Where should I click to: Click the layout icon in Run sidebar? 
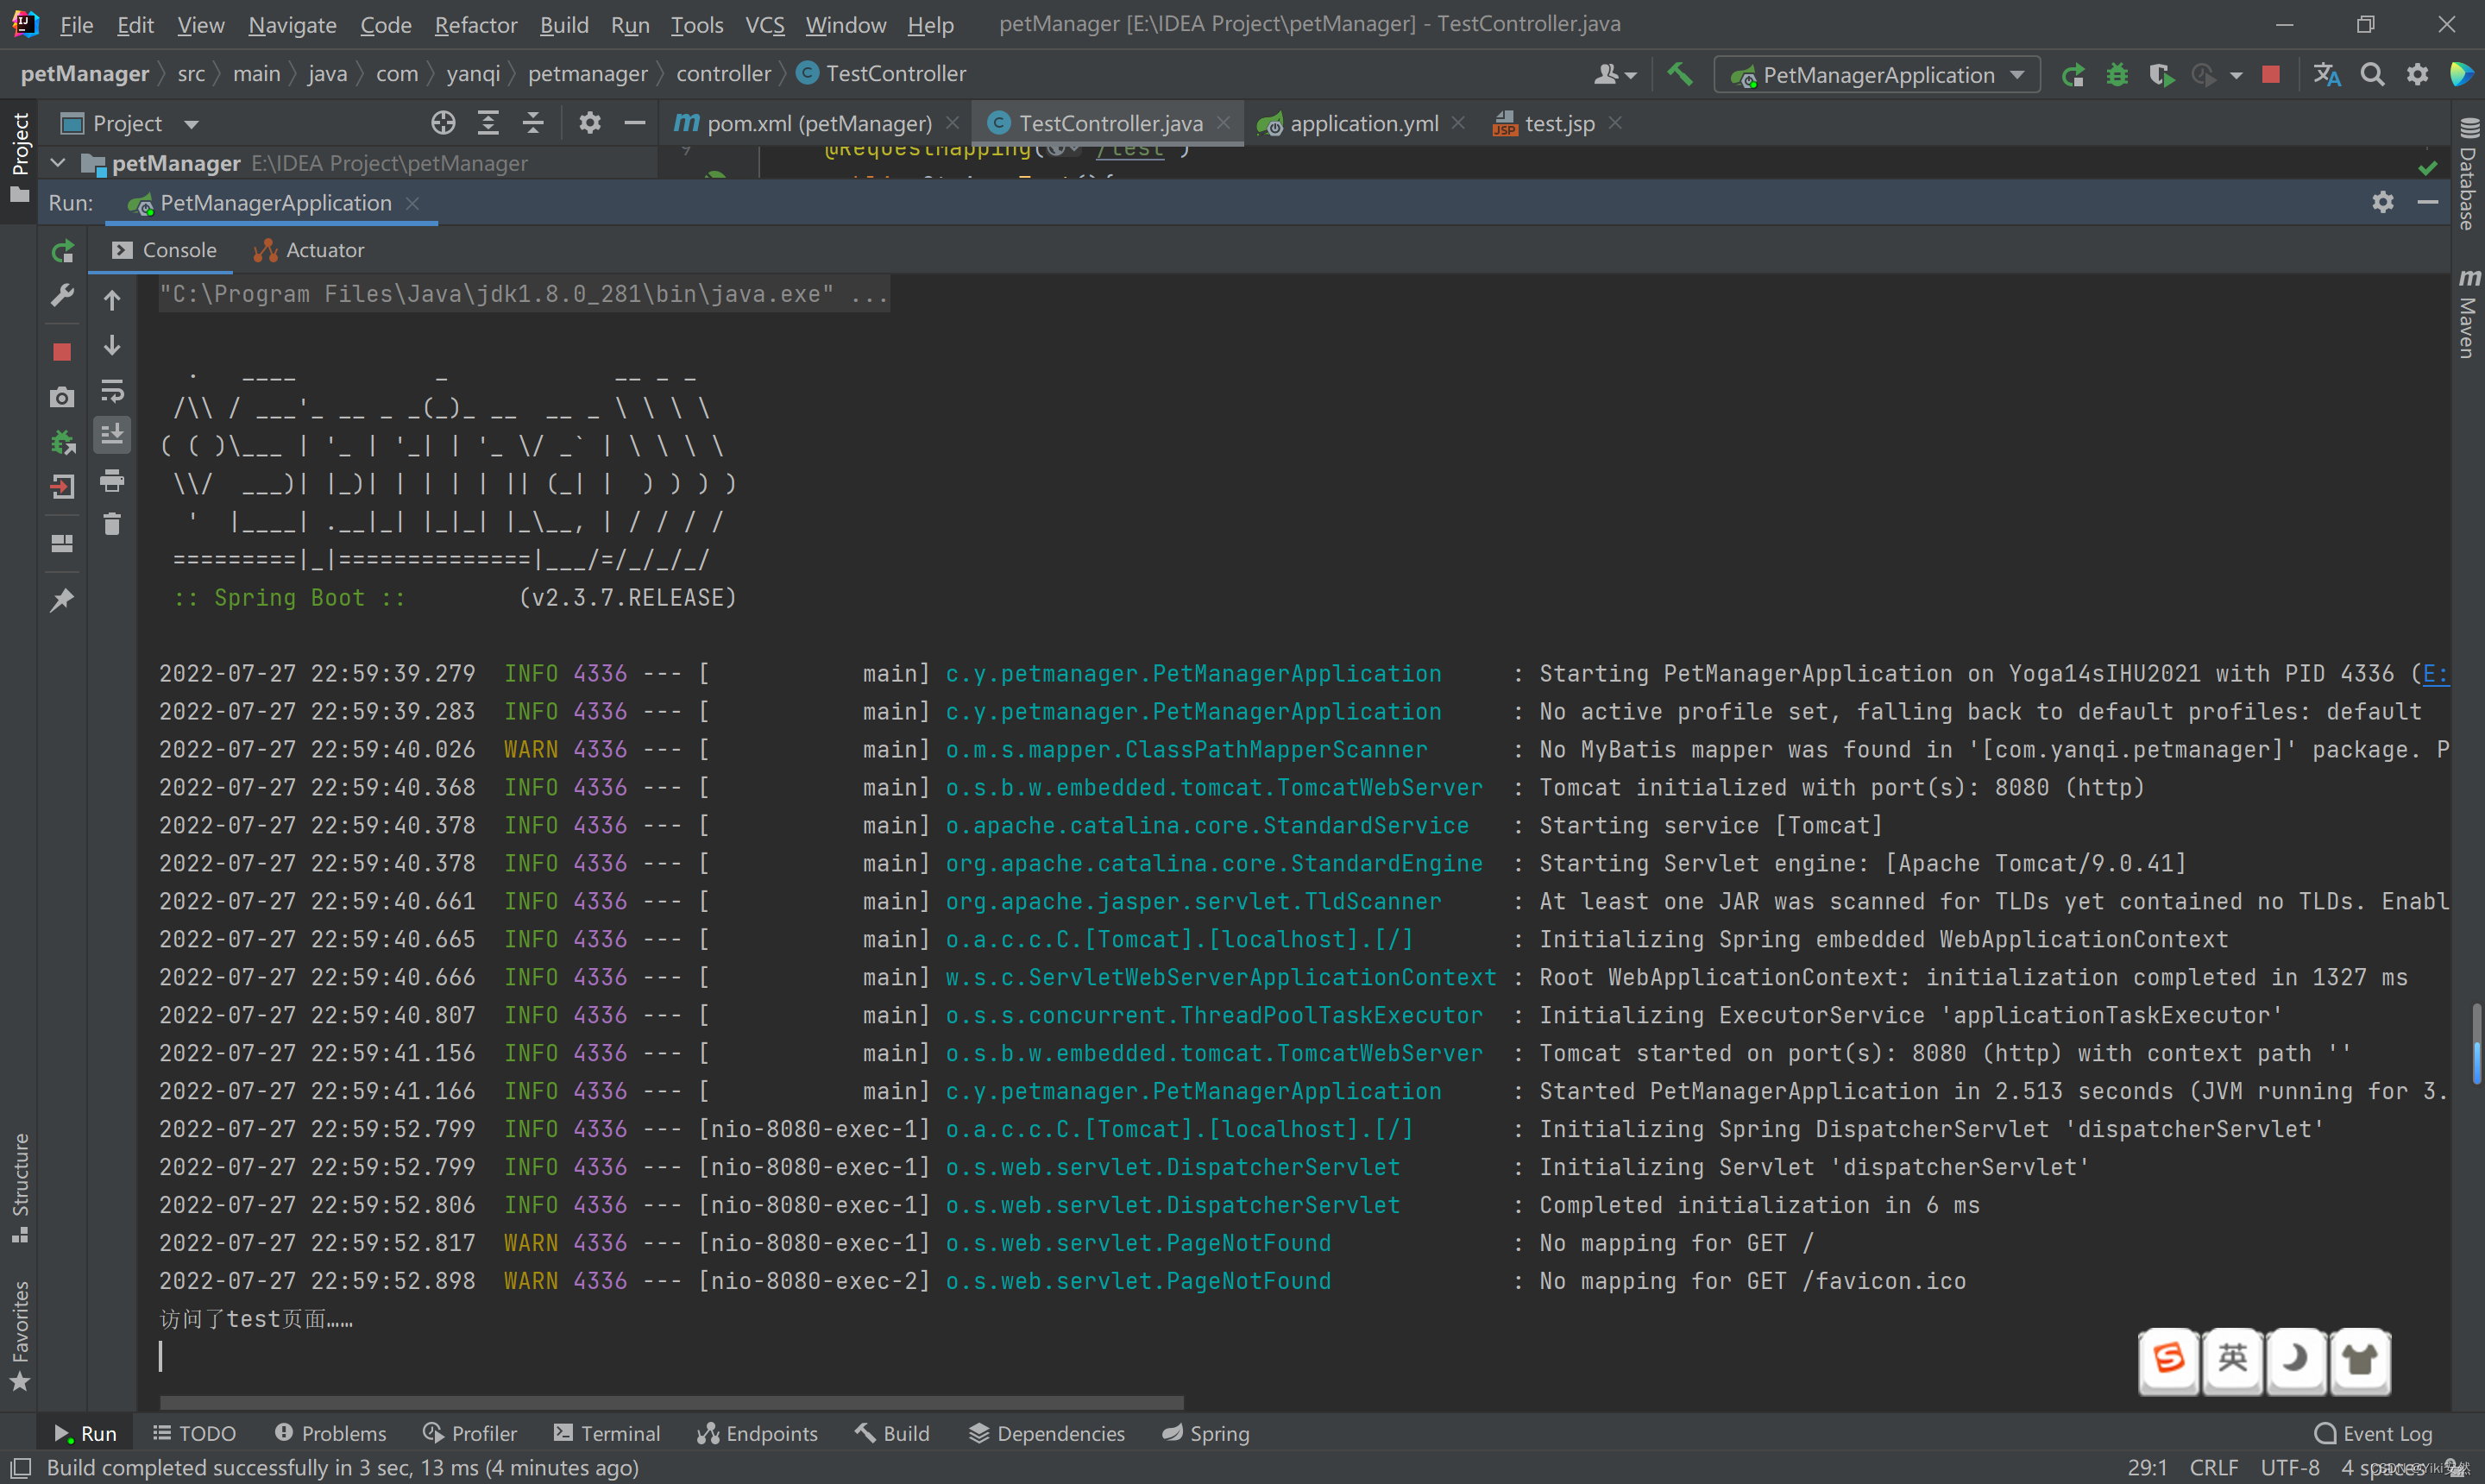62,543
